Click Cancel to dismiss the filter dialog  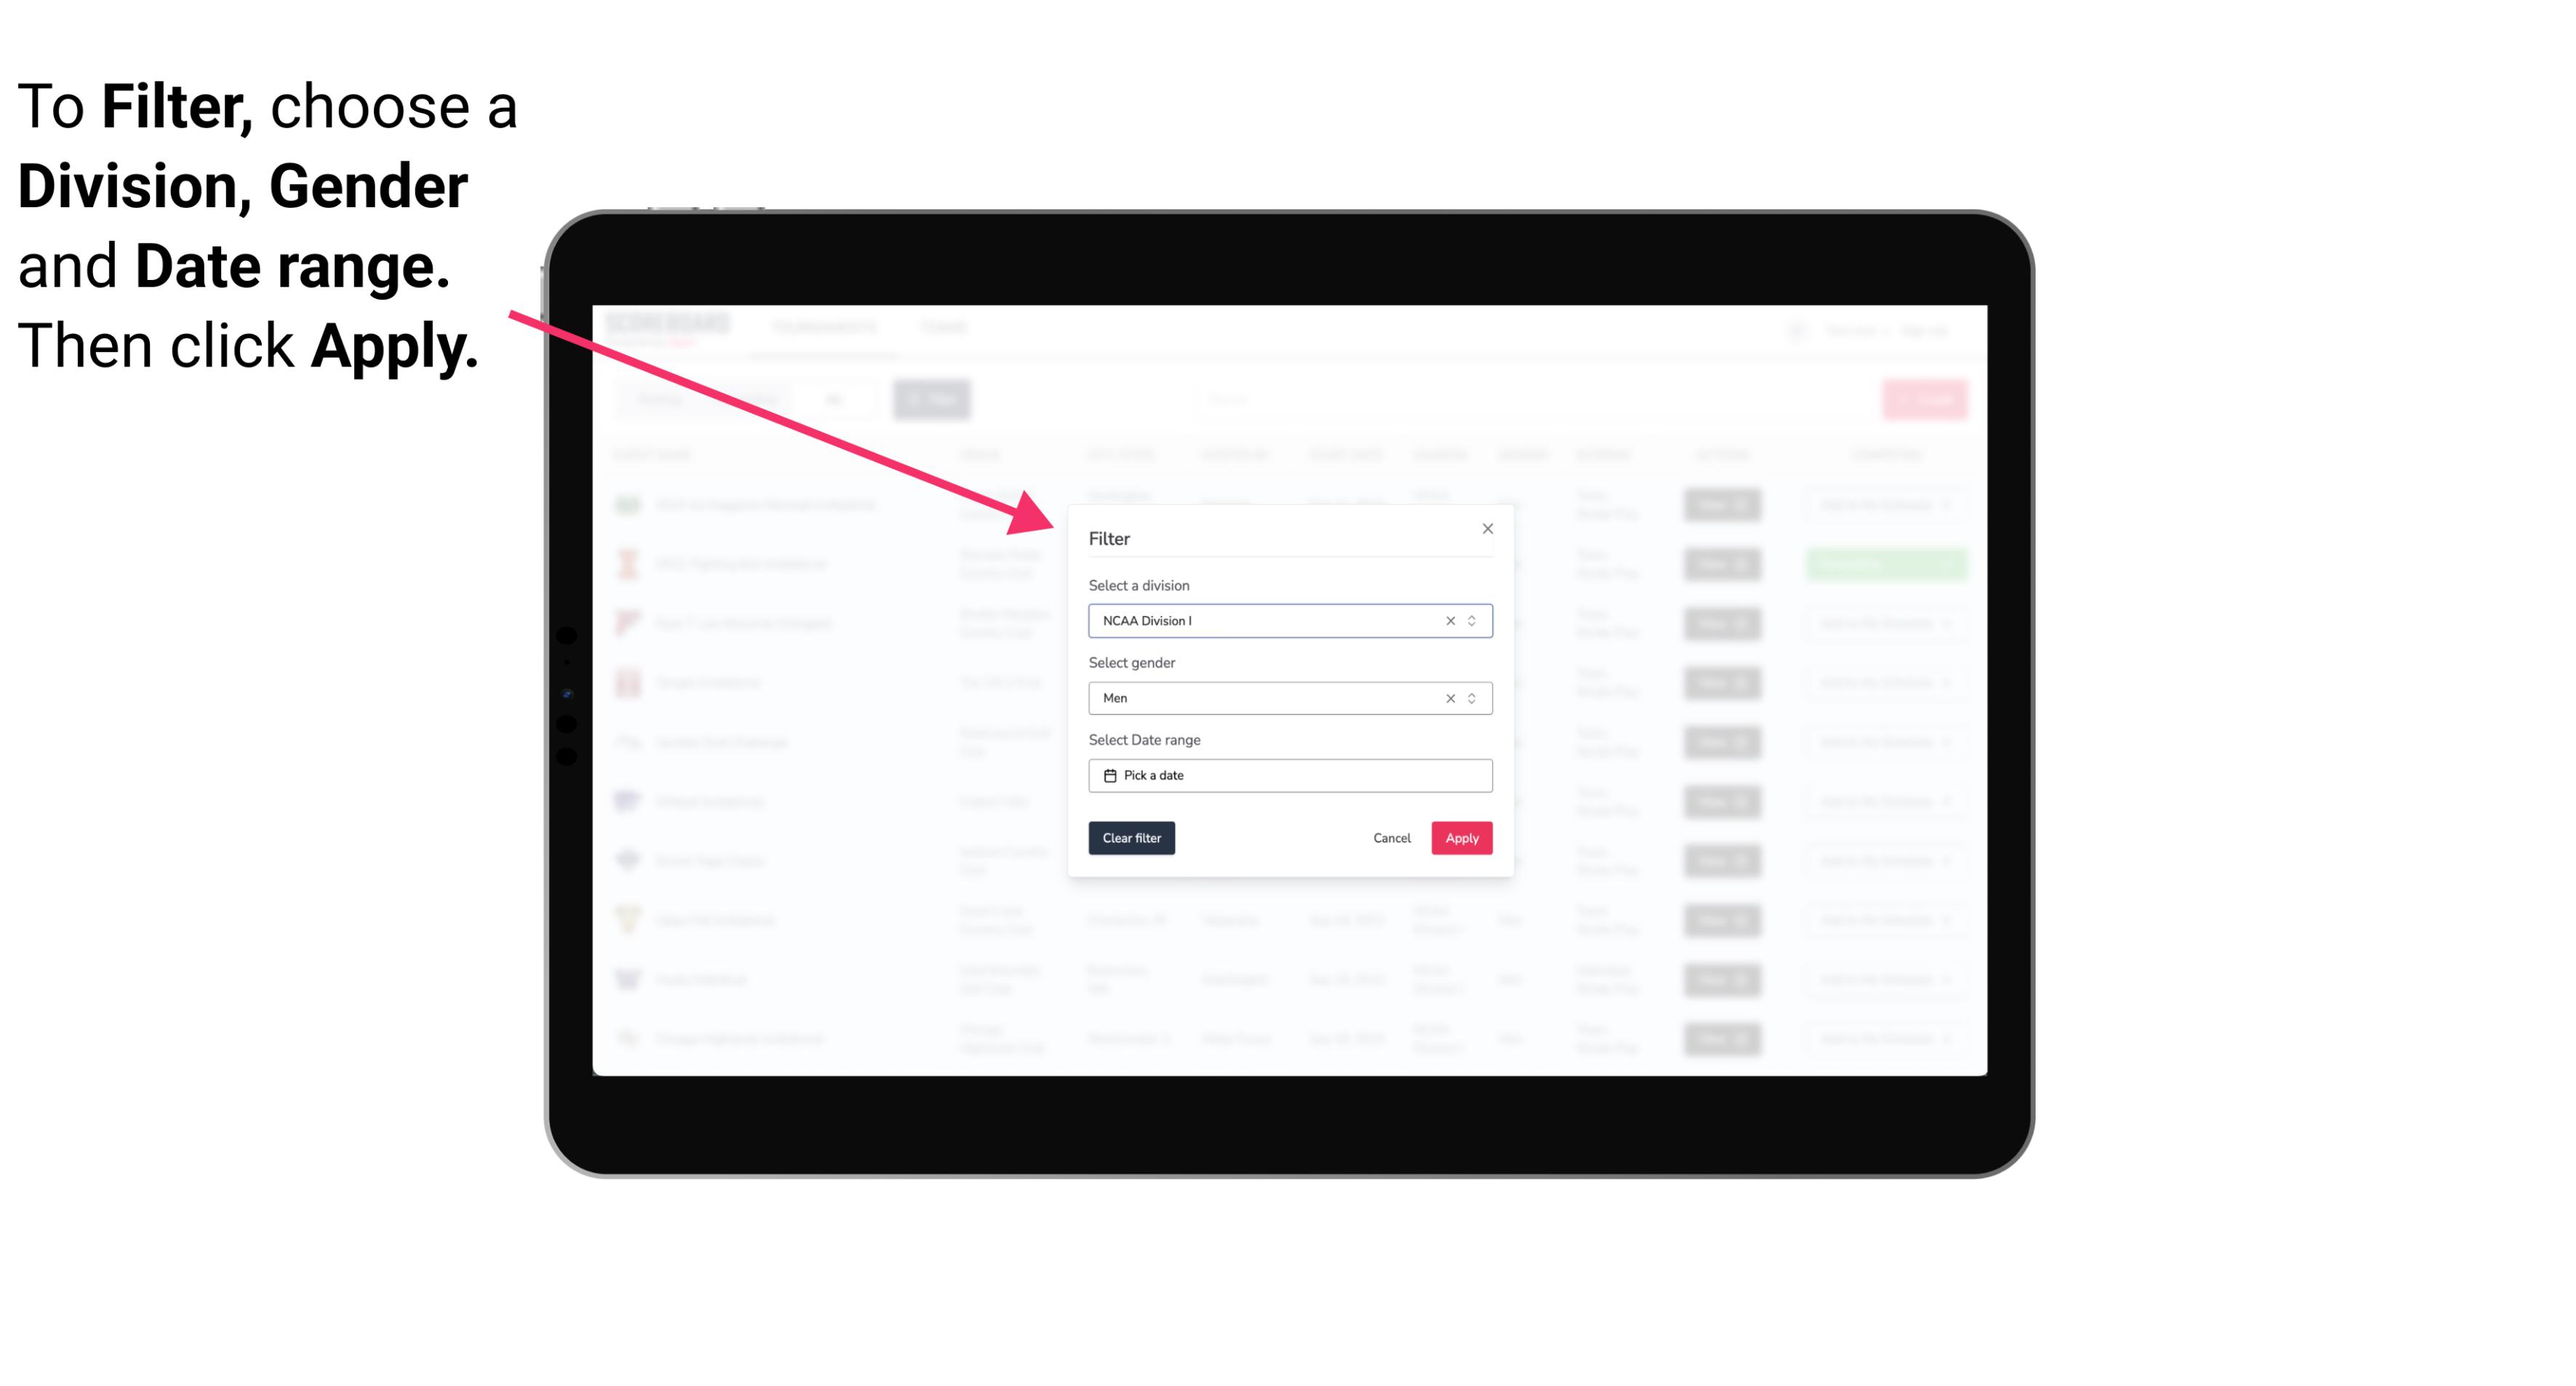point(1393,838)
